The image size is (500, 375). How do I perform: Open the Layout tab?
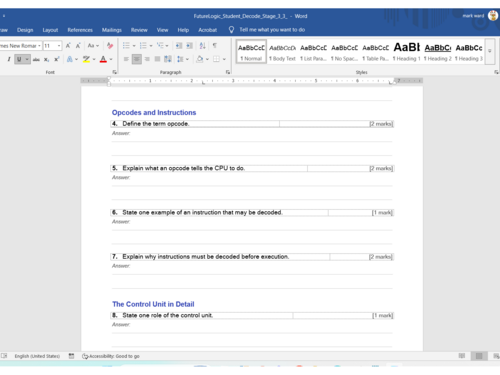pyautogui.click(x=50, y=30)
